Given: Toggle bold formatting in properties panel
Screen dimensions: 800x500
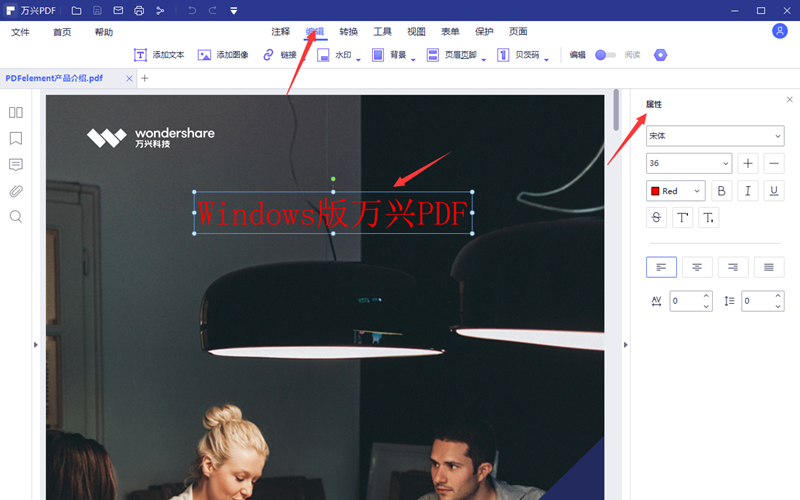Looking at the screenshot, I should pyautogui.click(x=721, y=191).
